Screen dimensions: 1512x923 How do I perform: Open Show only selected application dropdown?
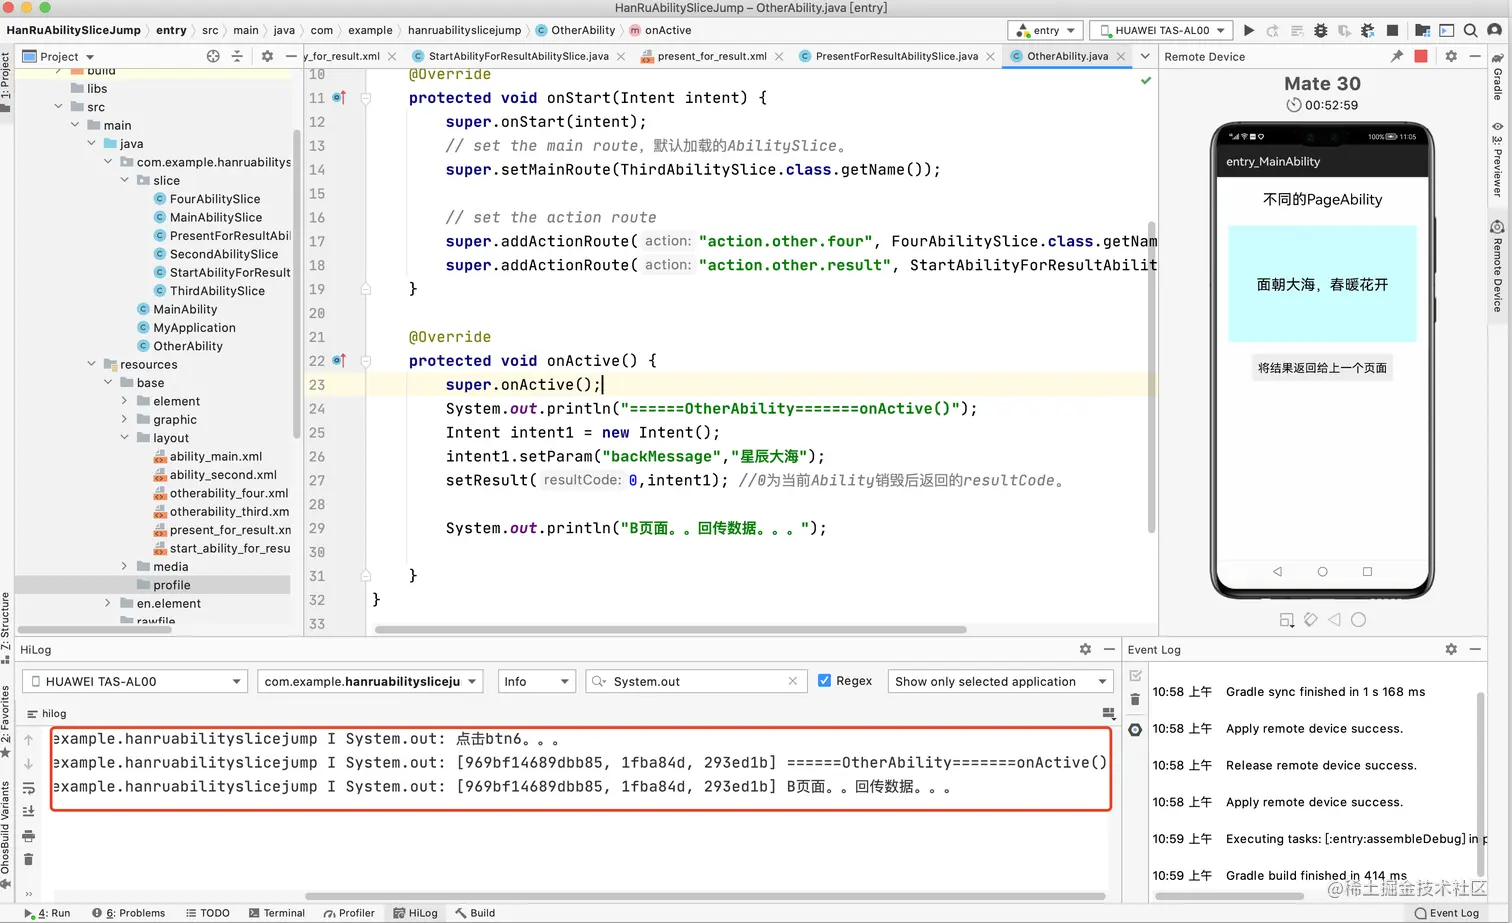[x=1000, y=681]
